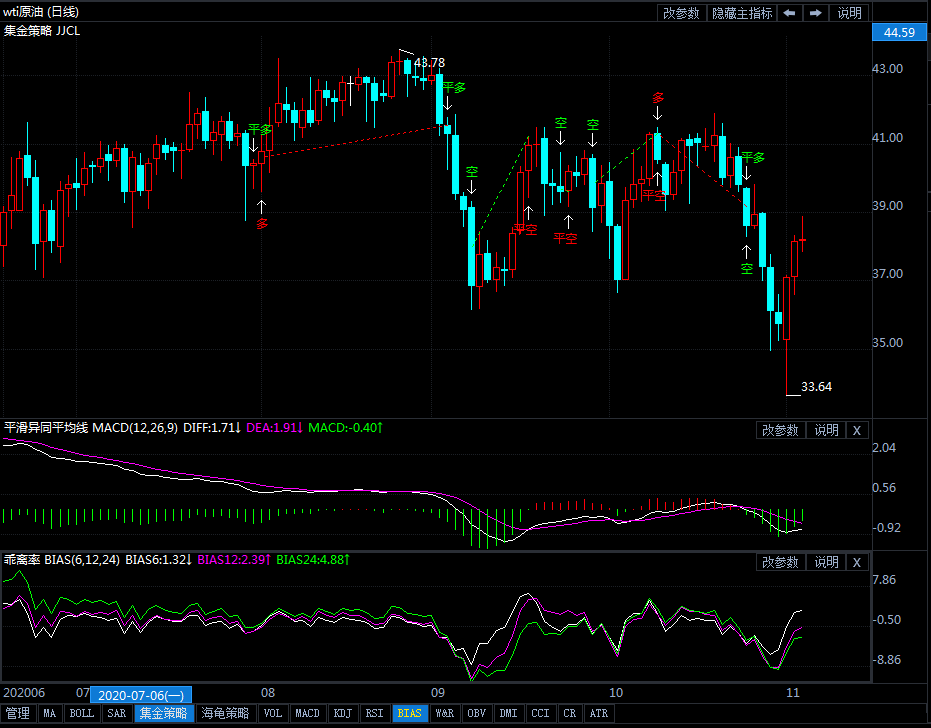Viewport: 931px width, 728px height.
Task: Click the 2020-07-06 date marker
Action: (x=140, y=694)
